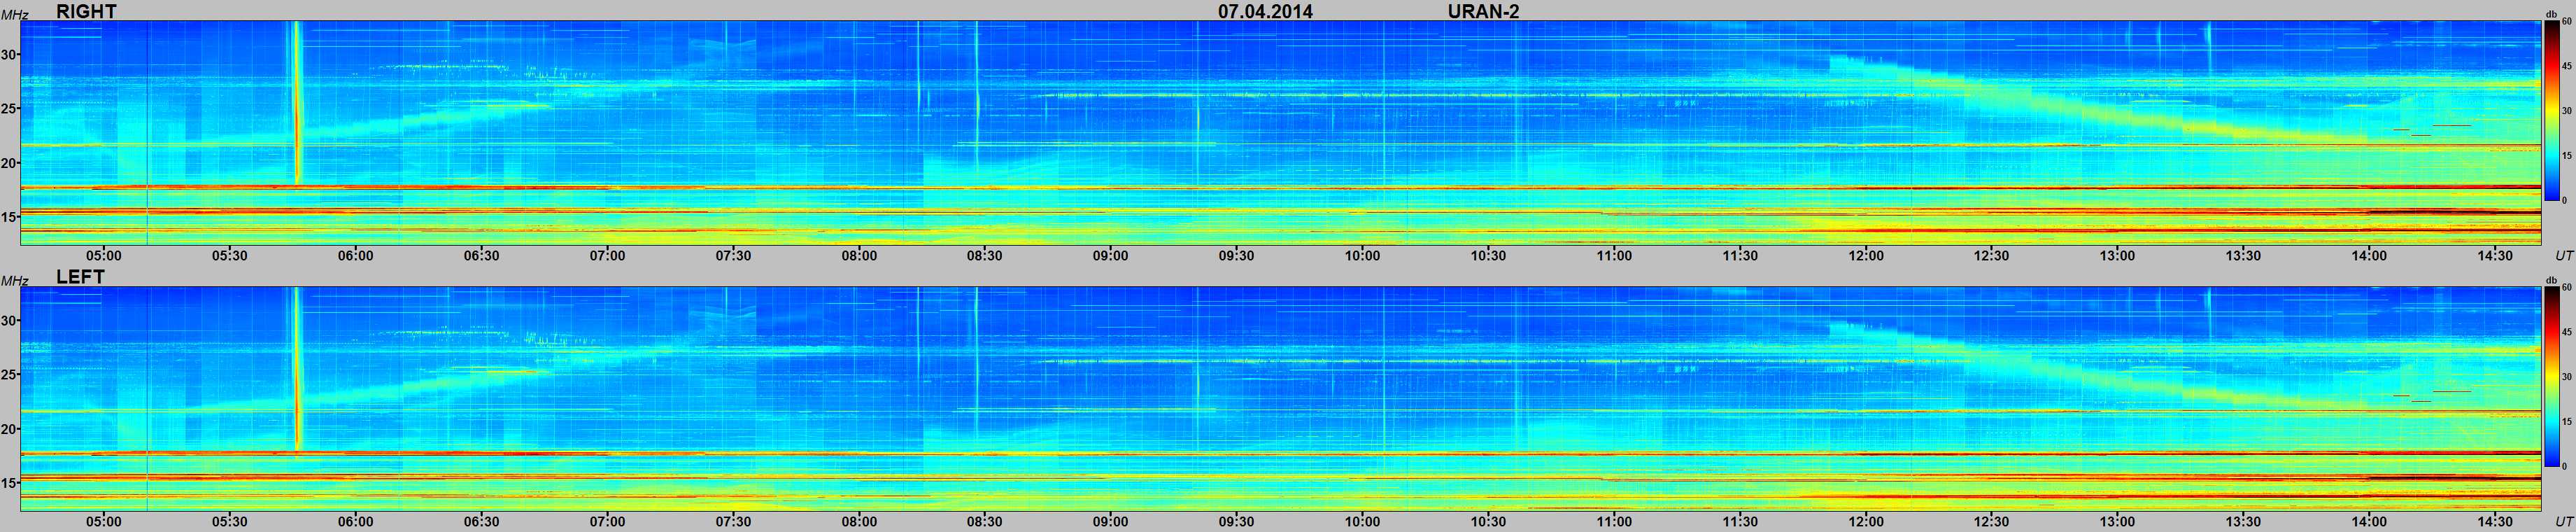Click 12:00 time tick under RIGHT panel
Screen dimensions: 2576x532
[x=1866, y=256]
